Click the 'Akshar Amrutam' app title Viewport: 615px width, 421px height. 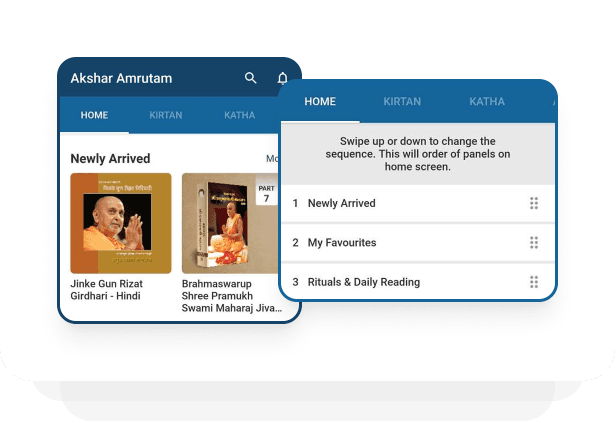[x=121, y=78]
